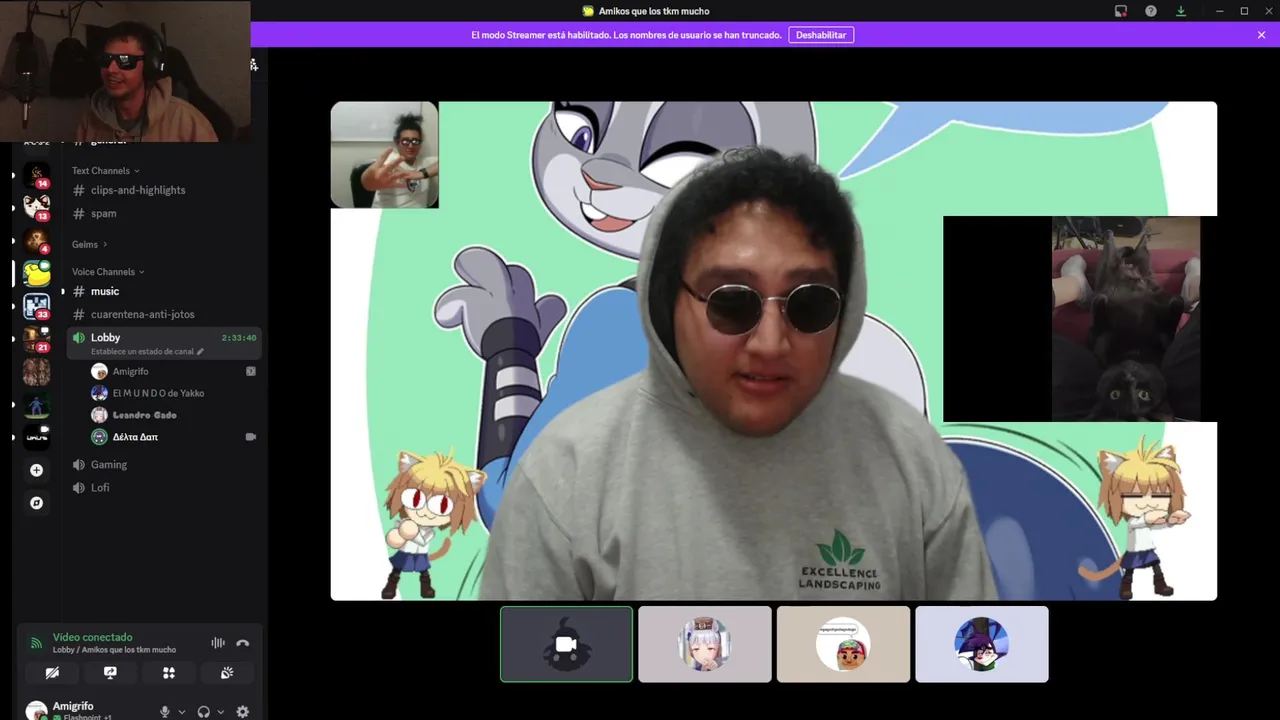Click download update arrow icon

click(1181, 11)
